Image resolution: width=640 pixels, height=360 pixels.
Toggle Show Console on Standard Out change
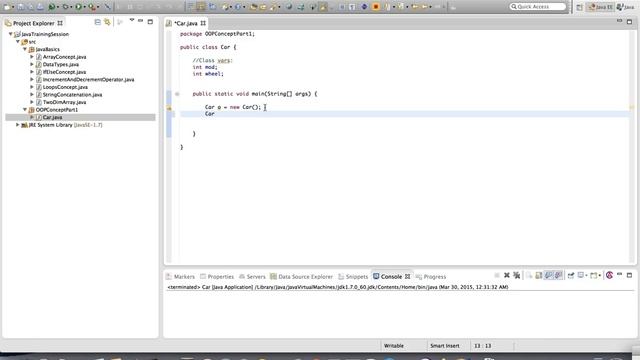pos(549,276)
